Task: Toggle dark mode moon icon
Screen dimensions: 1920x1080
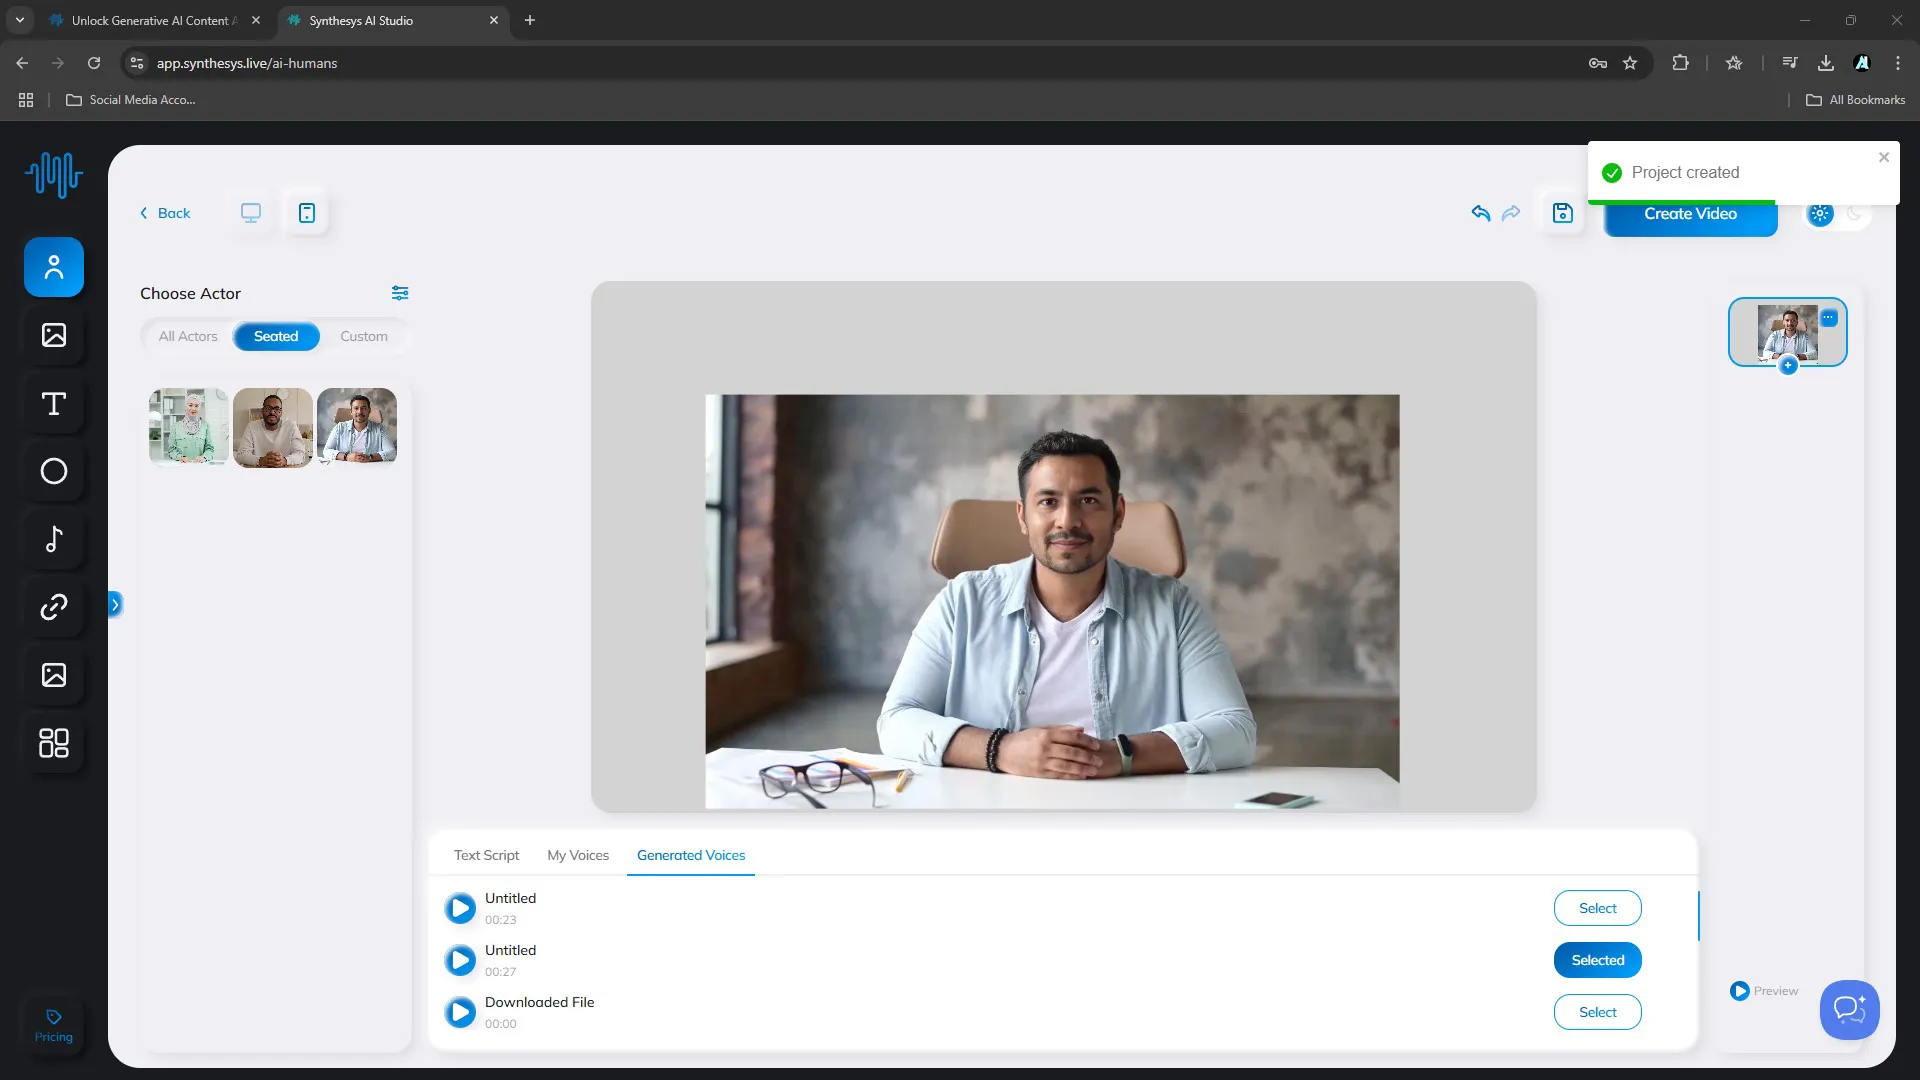Action: (1854, 213)
